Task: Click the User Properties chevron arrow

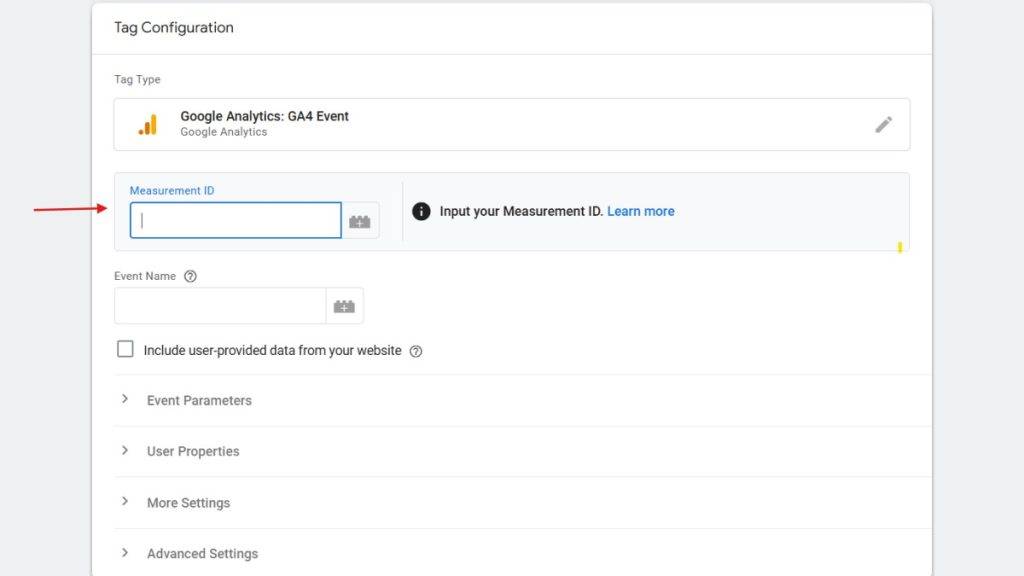Action: coord(125,451)
